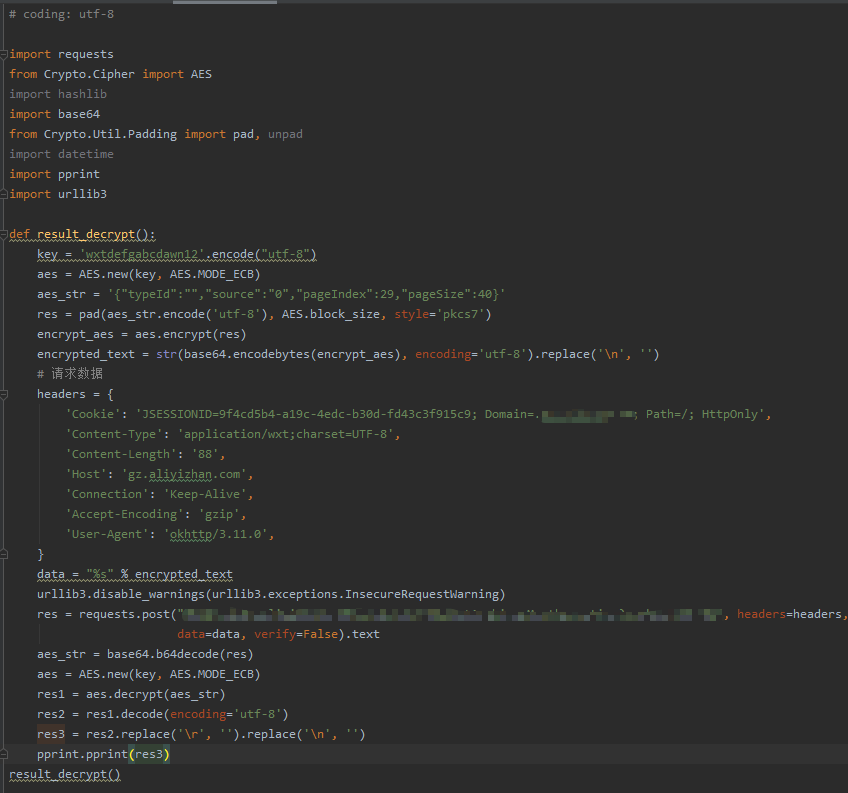Screen dimensions: 848x793
Task: Collapse the result_decrypt function definition
Action: click(x=4, y=234)
